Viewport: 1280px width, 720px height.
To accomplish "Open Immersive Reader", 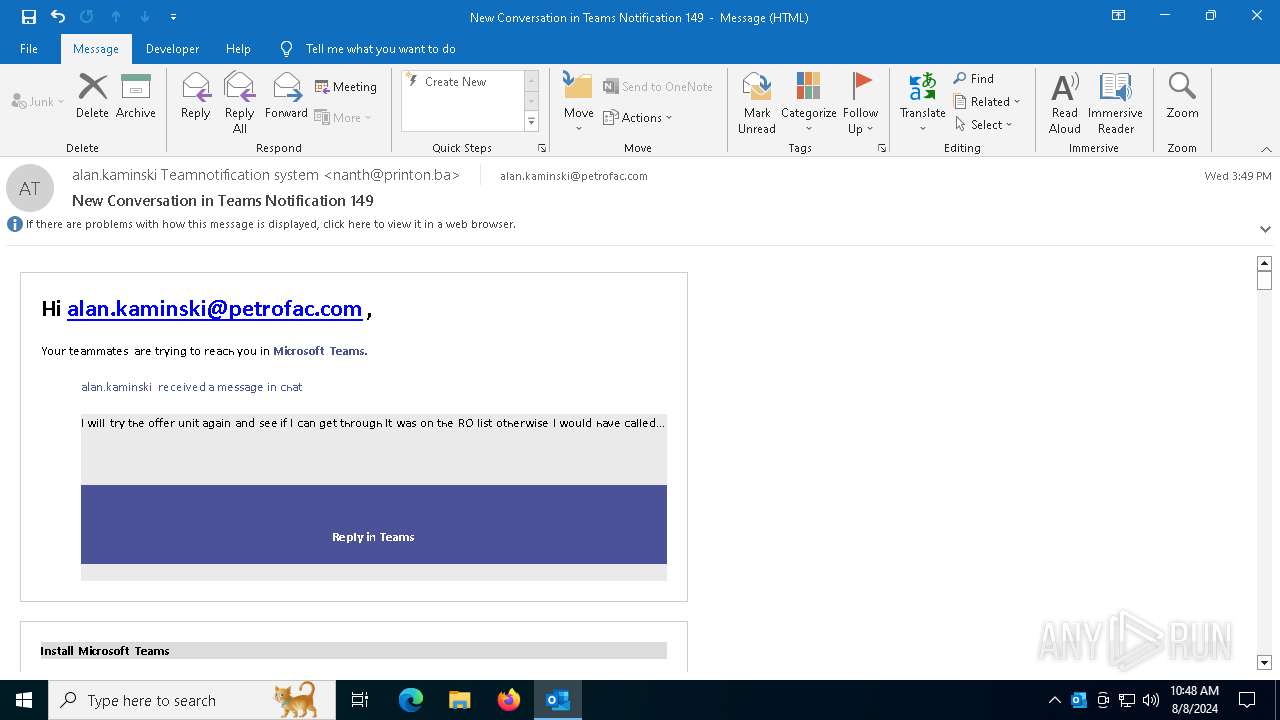I will pyautogui.click(x=1115, y=103).
